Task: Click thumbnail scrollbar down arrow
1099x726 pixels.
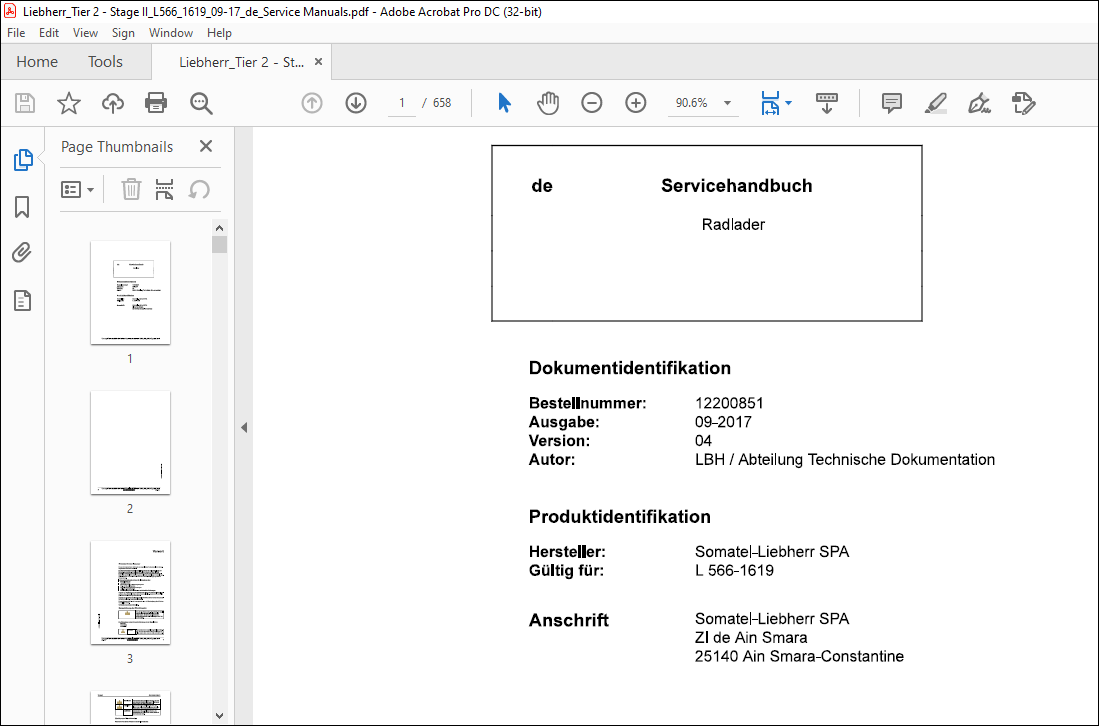Action: tap(219, 715)
